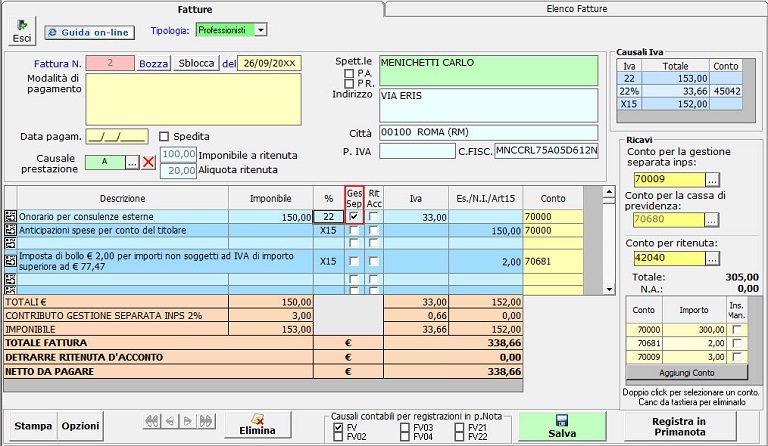The width and height of the screenshot is (768, 446).
Task: Switch to the Elenco Fatture tab
Action: (576, 9)
